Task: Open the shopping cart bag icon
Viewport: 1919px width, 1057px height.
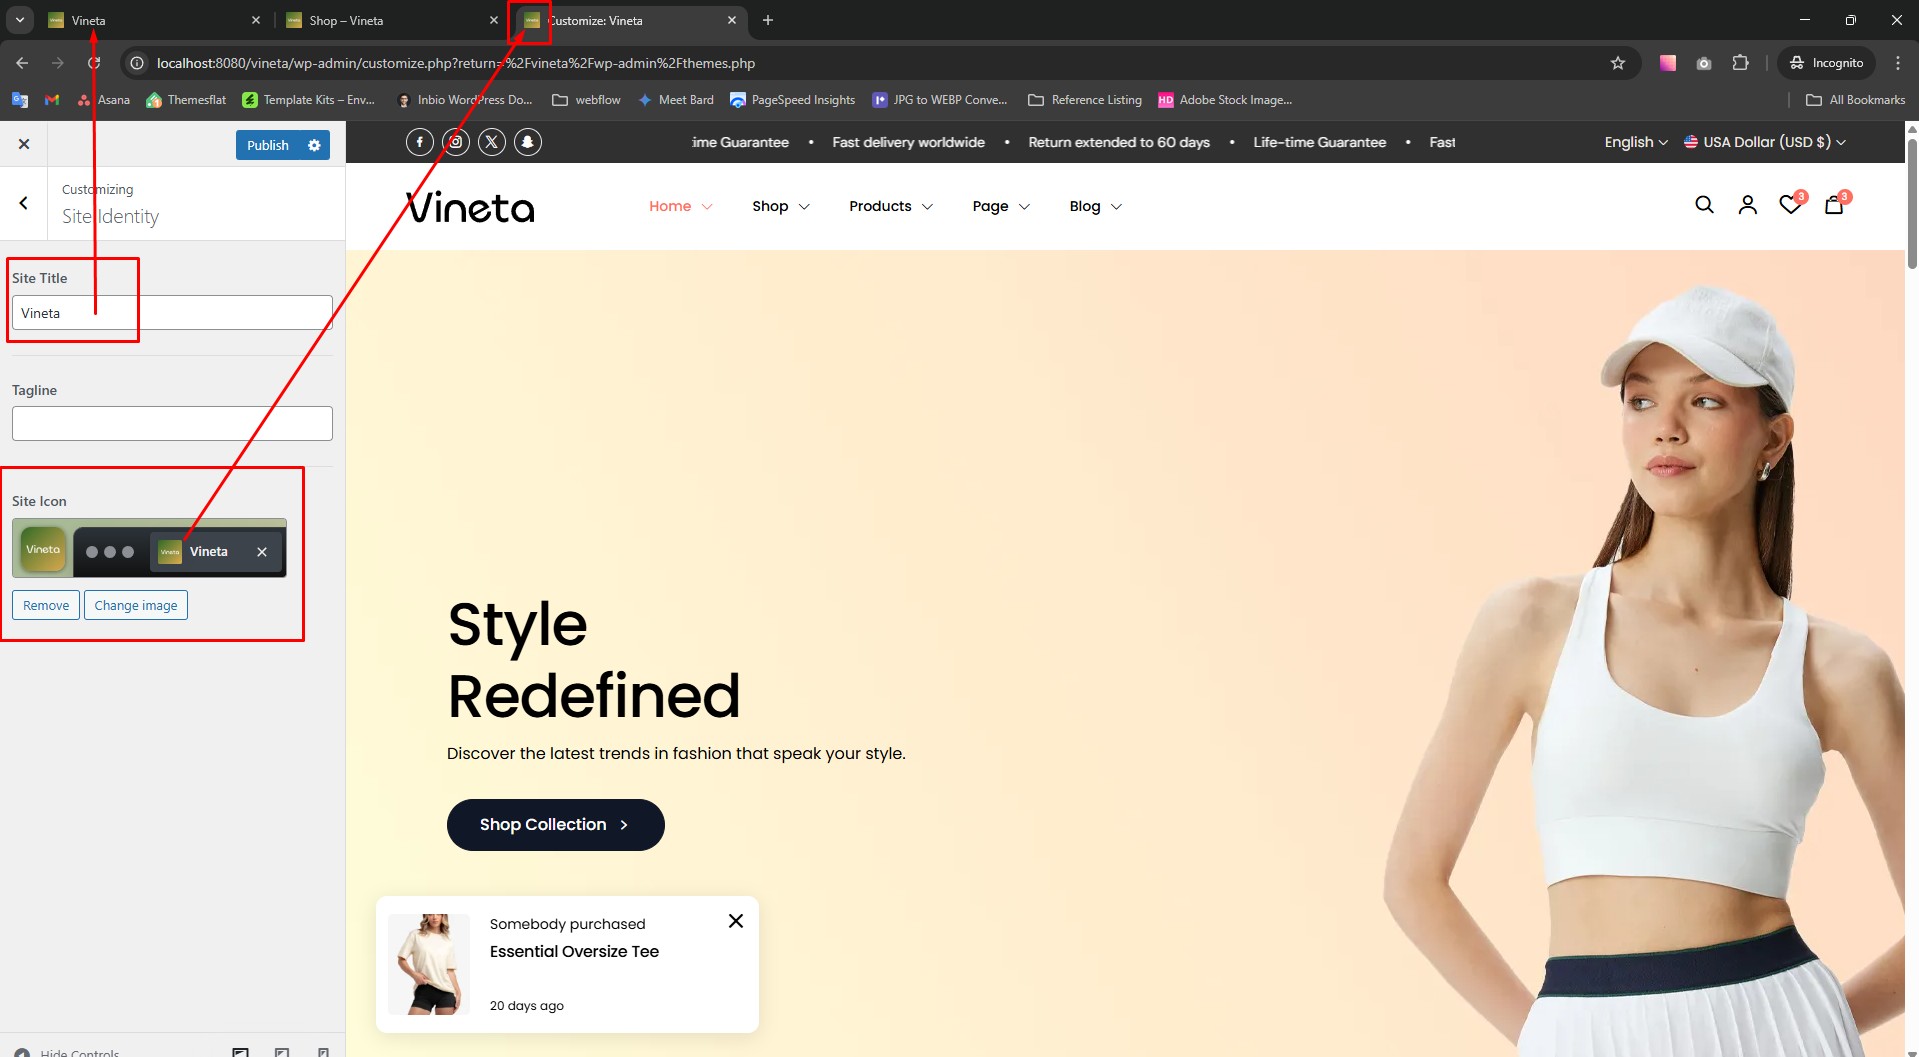Action: [1835, 204]
